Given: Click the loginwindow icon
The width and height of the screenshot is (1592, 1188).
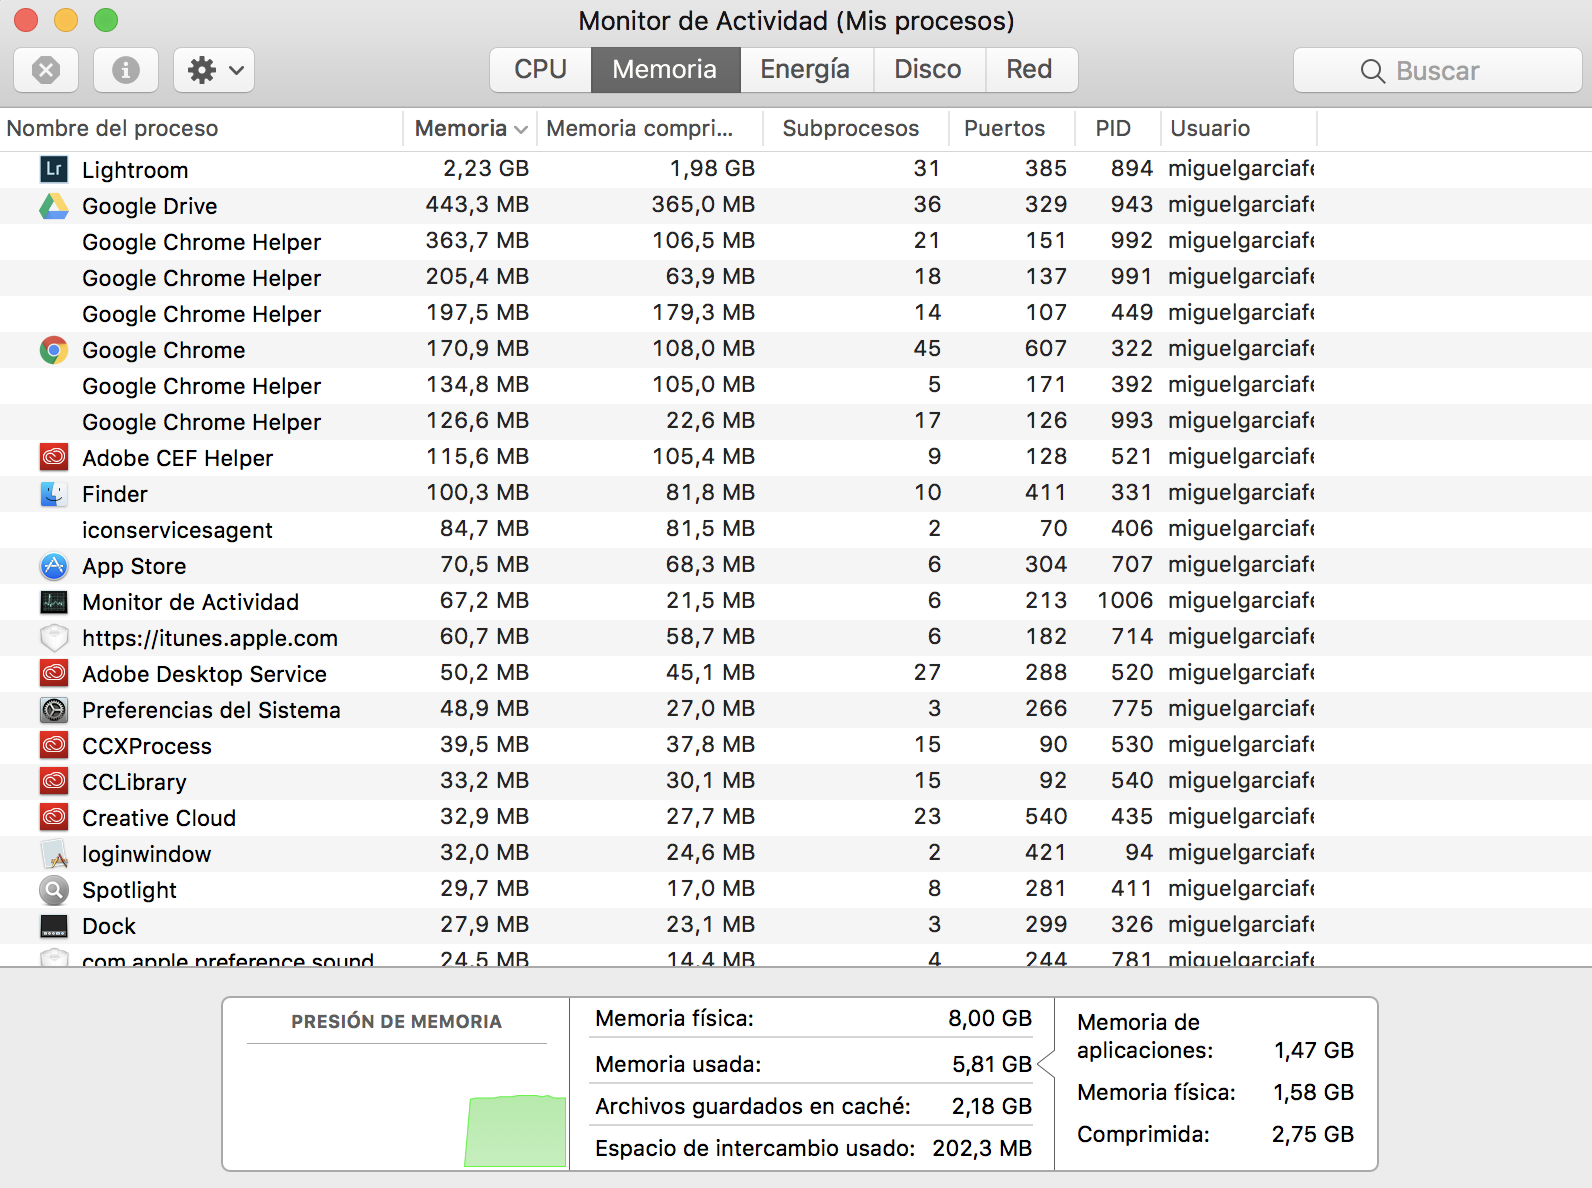Looking at the screenshot, I should [x=54, y=854].
